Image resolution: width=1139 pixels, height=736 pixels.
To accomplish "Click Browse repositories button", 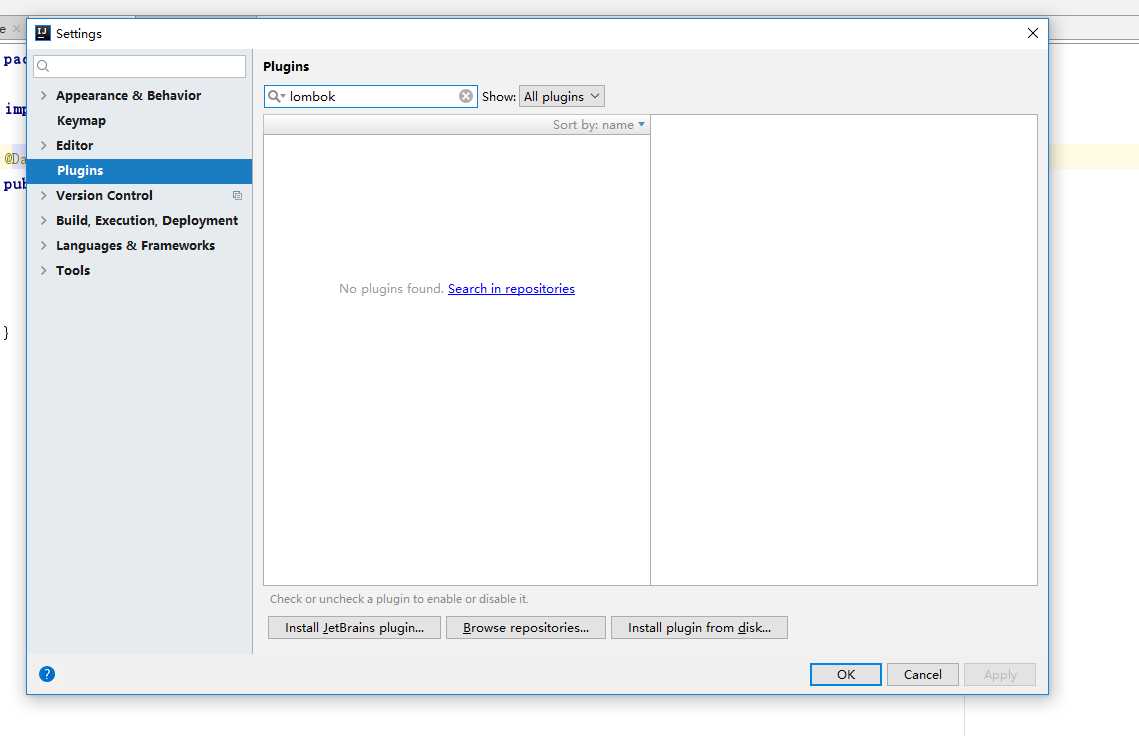I will 526,628.
